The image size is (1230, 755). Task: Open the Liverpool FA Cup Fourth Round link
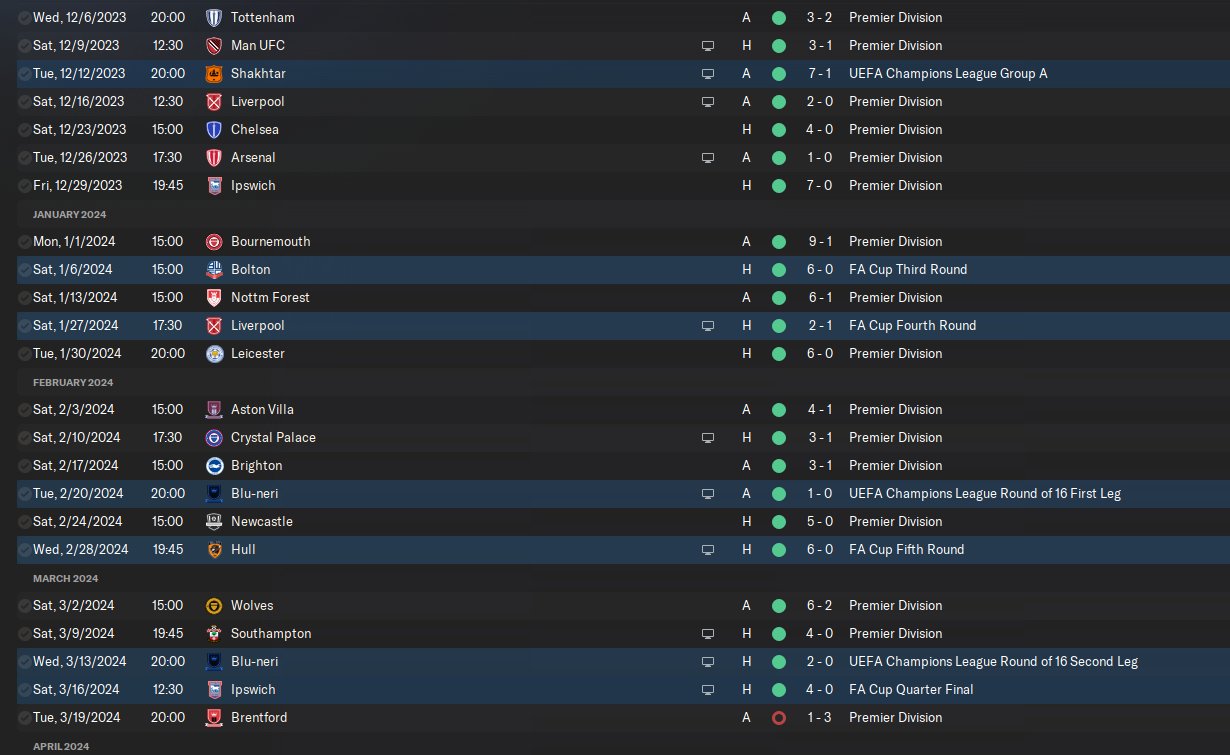click(x=912, y=325)
